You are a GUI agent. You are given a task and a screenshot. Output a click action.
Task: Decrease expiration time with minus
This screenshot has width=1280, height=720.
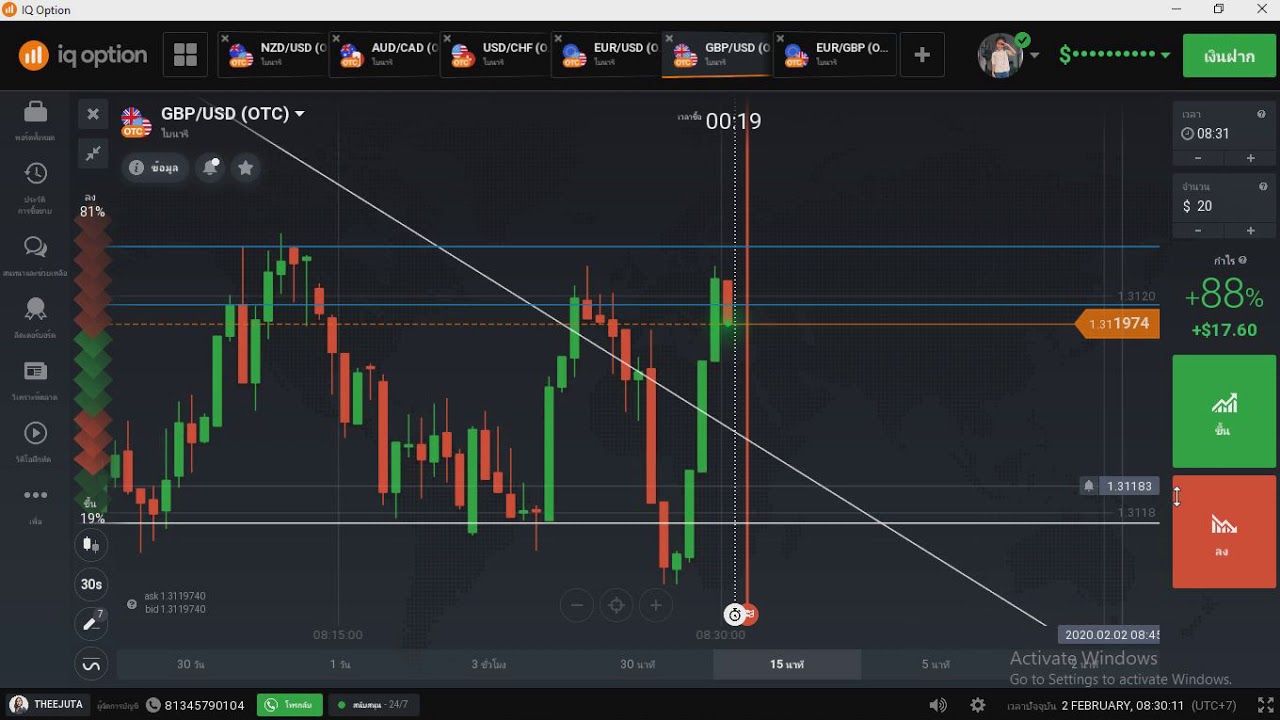[1199, 159]
